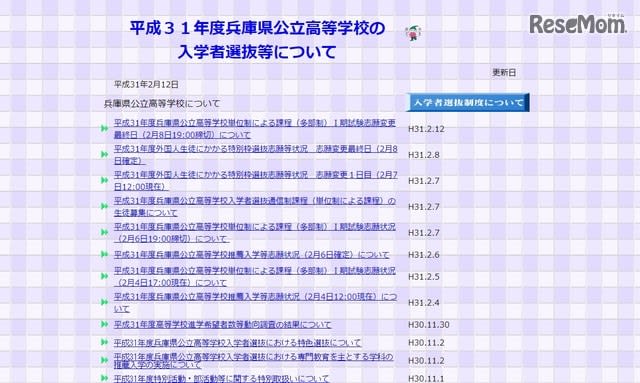640x383 pixels.
Task: Click green arrow bullet beside H31.2.12 entry
Action: click(x=104, y=129)
